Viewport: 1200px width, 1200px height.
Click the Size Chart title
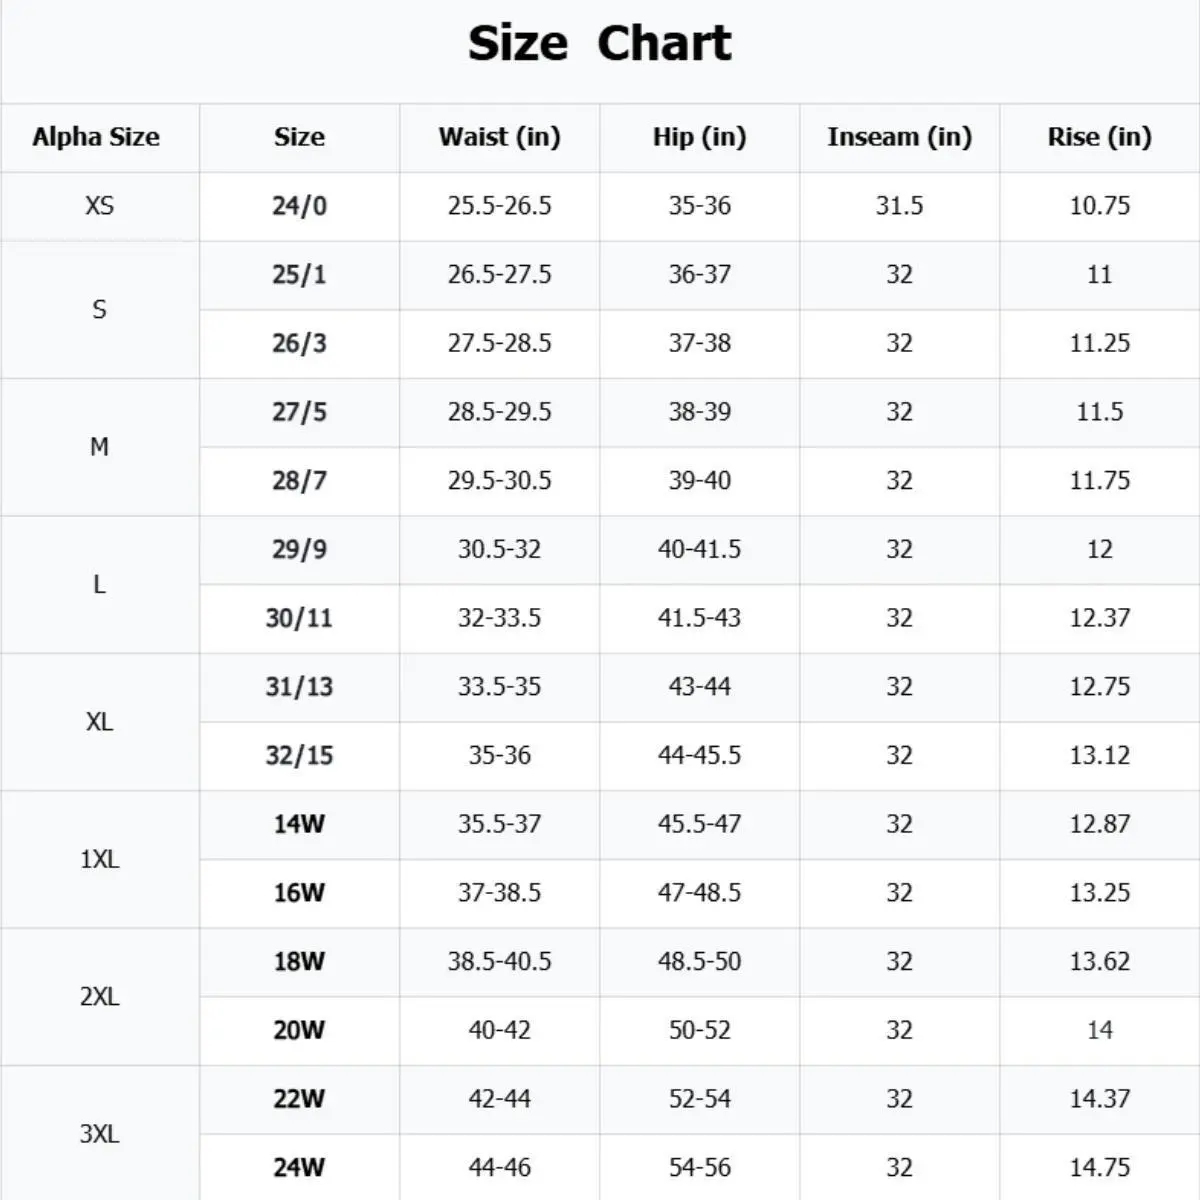(x=600, y=44)
